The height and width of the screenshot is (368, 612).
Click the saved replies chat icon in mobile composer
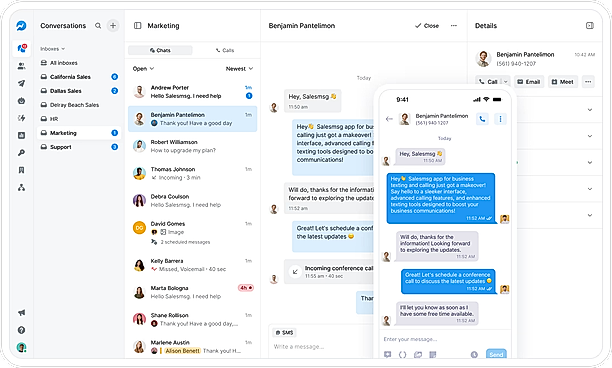click(x=388, y=354)
